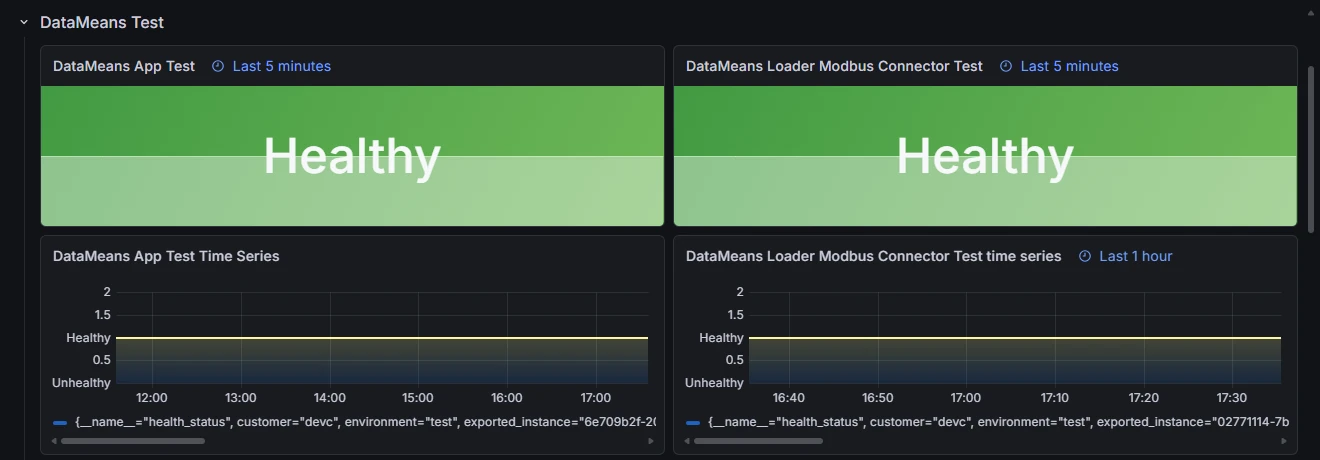Click Healthy axis label in Modbus series
Image resolution: width=1320 pixels, height=460 pixels.
pyautogui.click(x=721, y=338)
